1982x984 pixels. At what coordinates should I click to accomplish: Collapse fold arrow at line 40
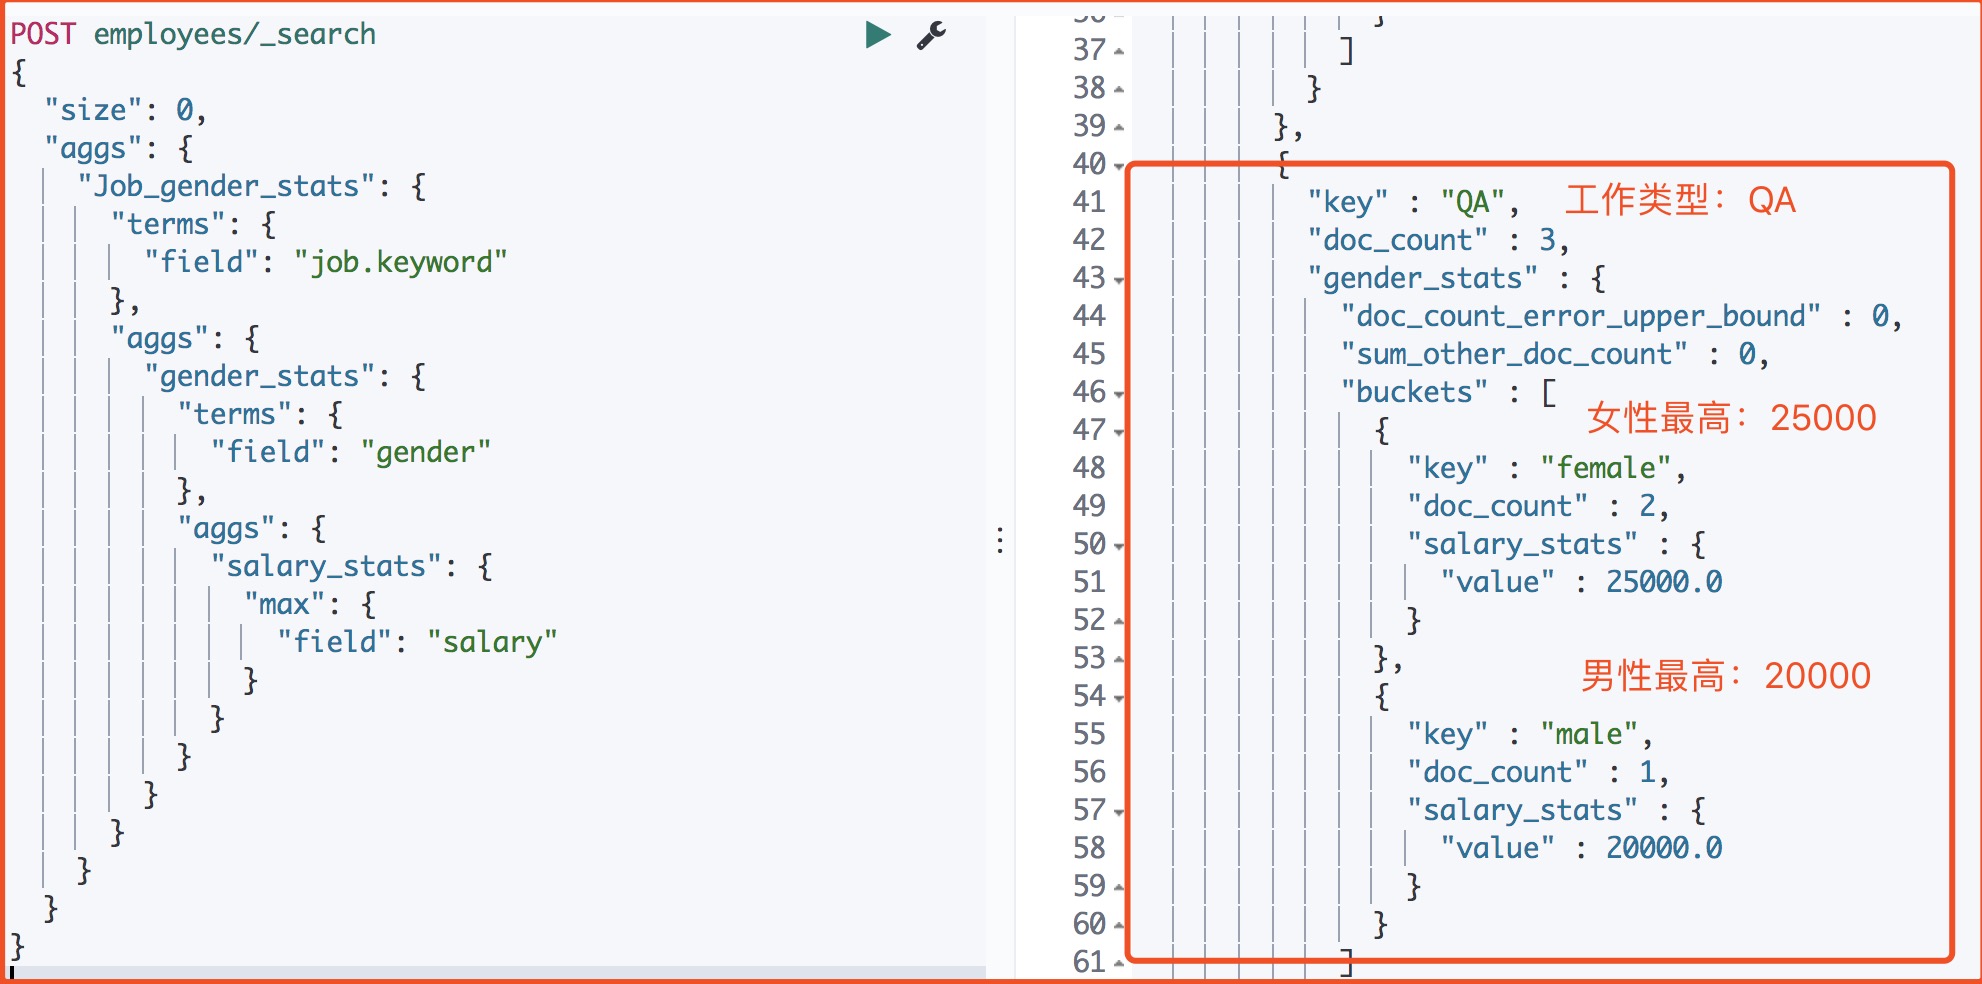pos(1119,165)
